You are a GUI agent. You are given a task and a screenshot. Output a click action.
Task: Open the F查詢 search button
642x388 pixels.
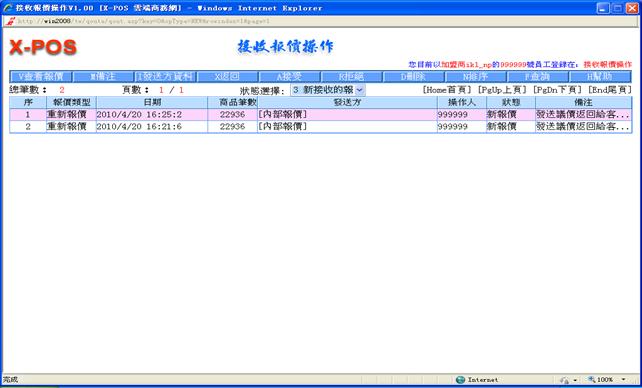[x=538, y=77]
